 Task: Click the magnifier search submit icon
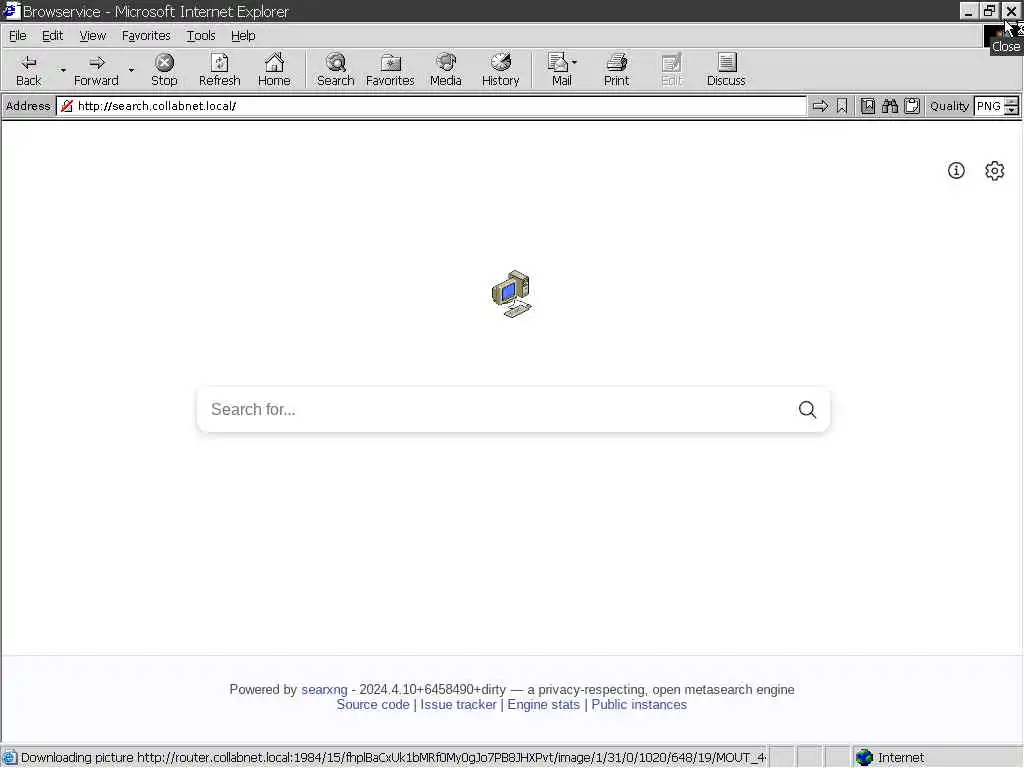pyautogui.click(x=807, y=409)
